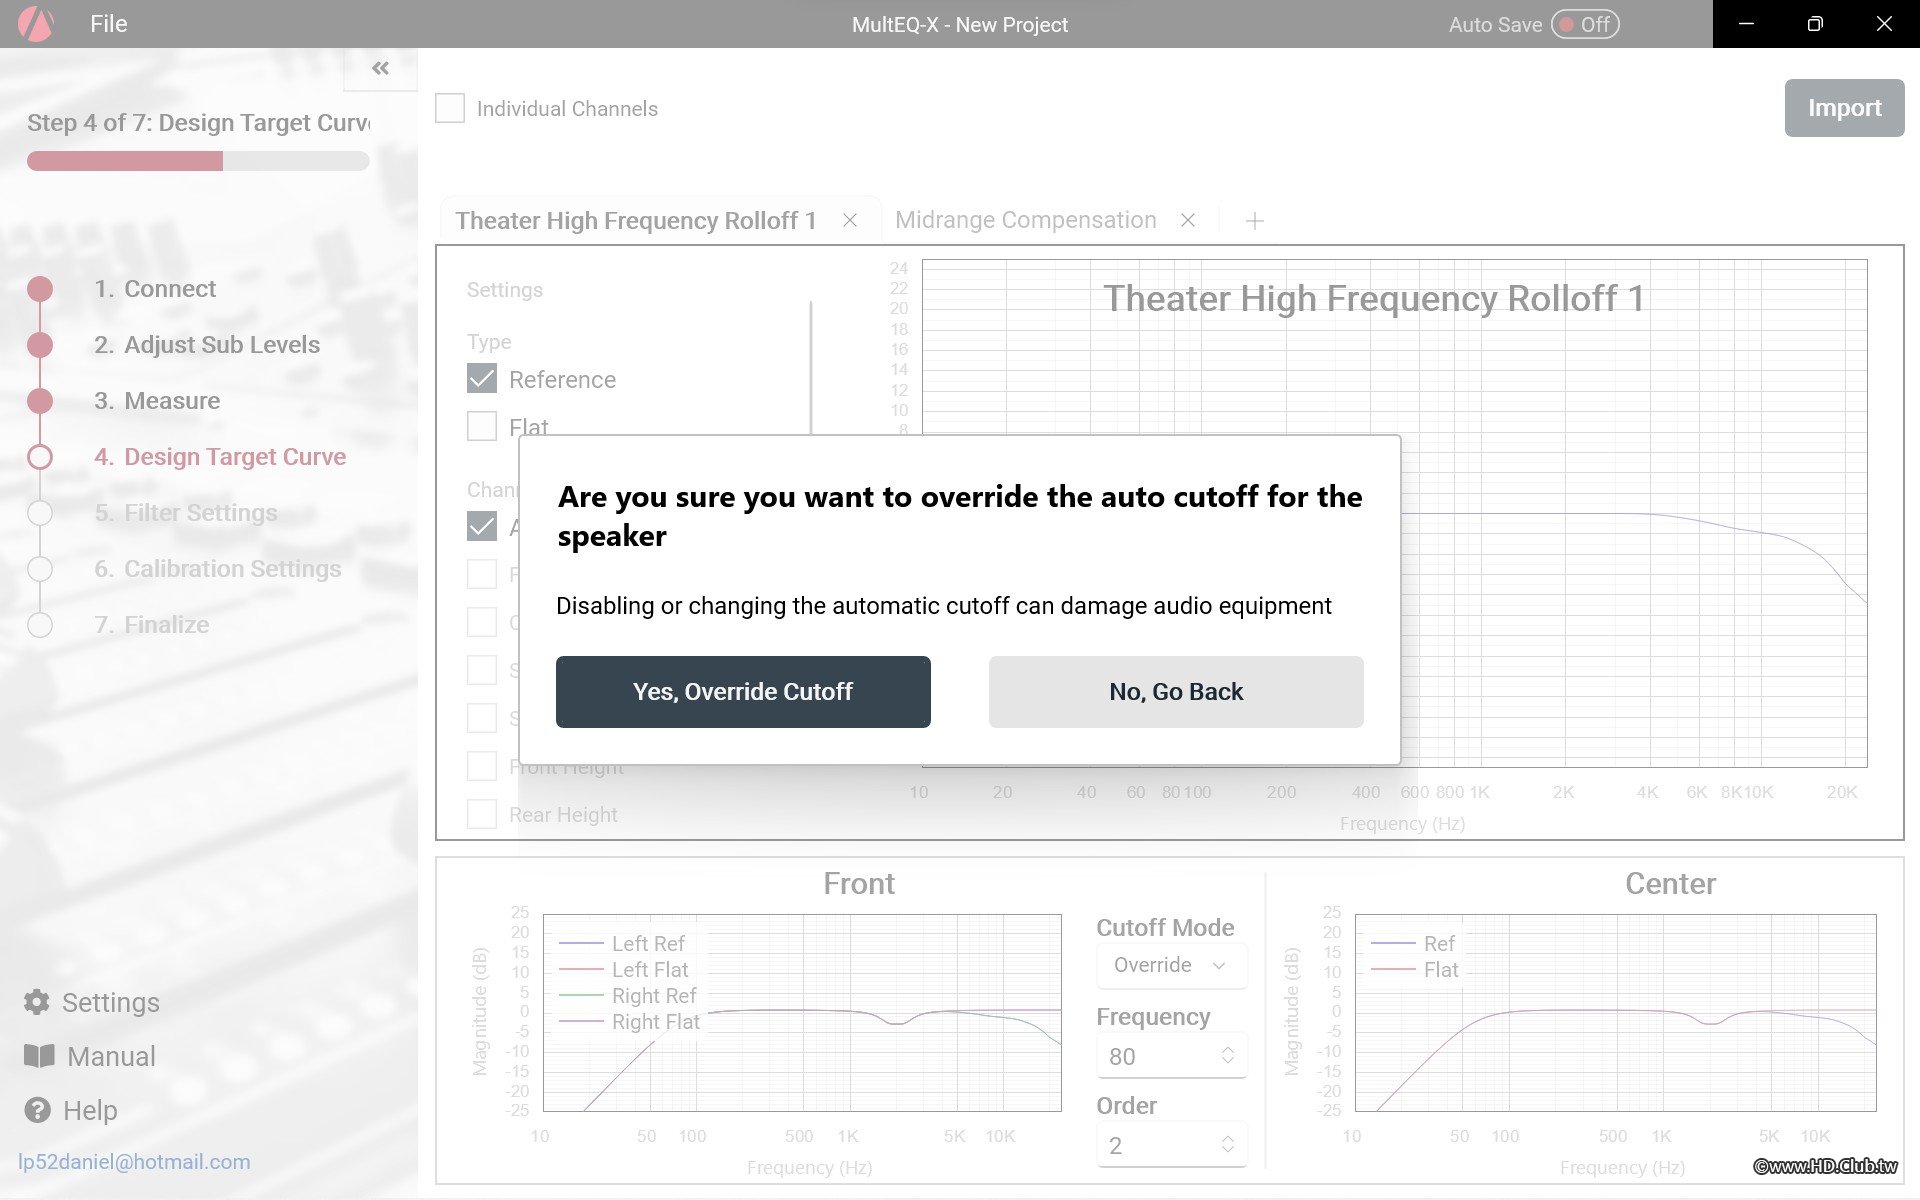The image size is (1920, 1200).
Task: Collapse the sidebar with double chevron
Action: pos(380,68)
